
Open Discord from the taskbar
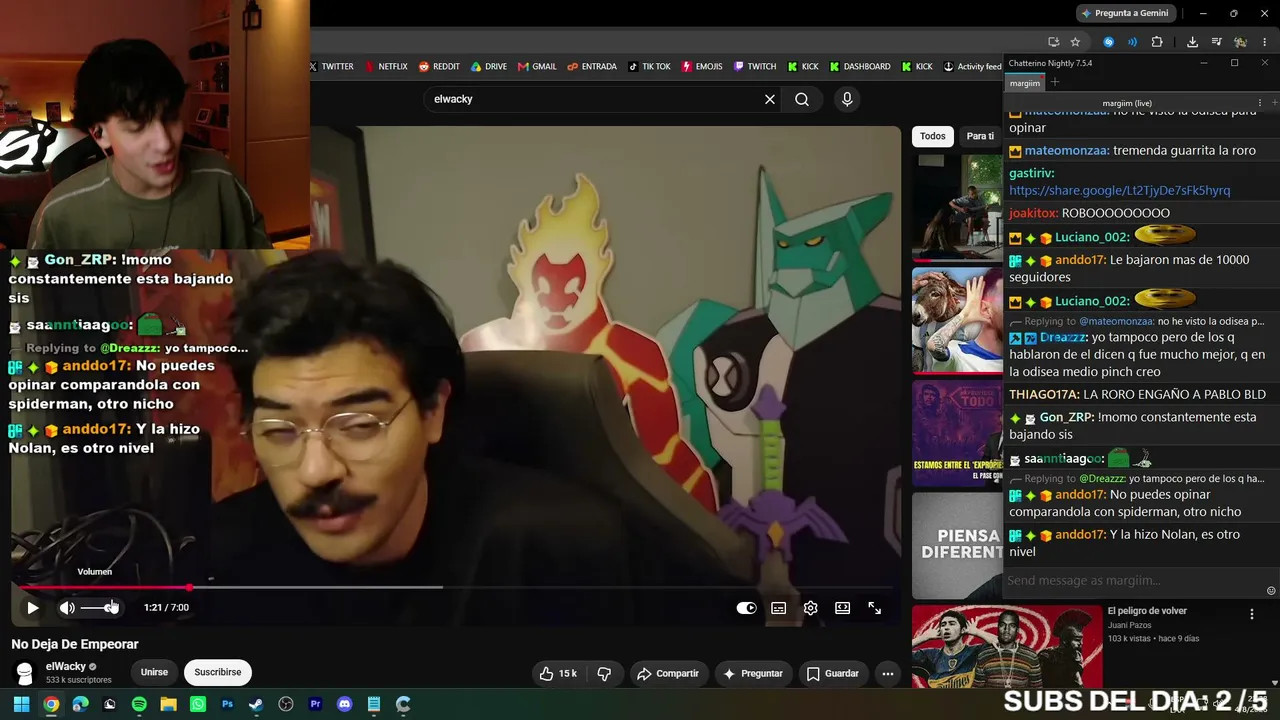point(345,704)
